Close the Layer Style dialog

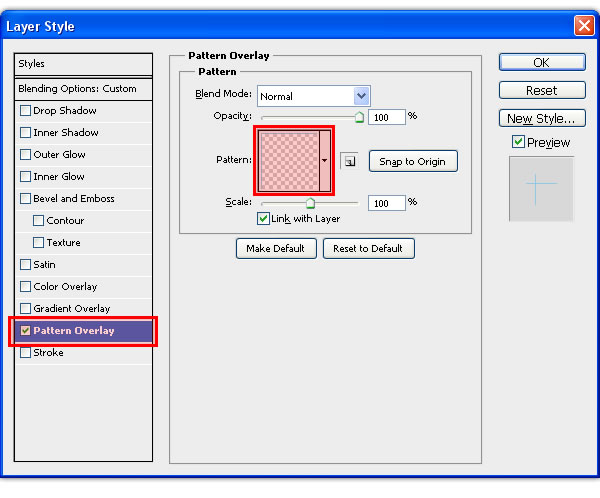tap(584, 26)
